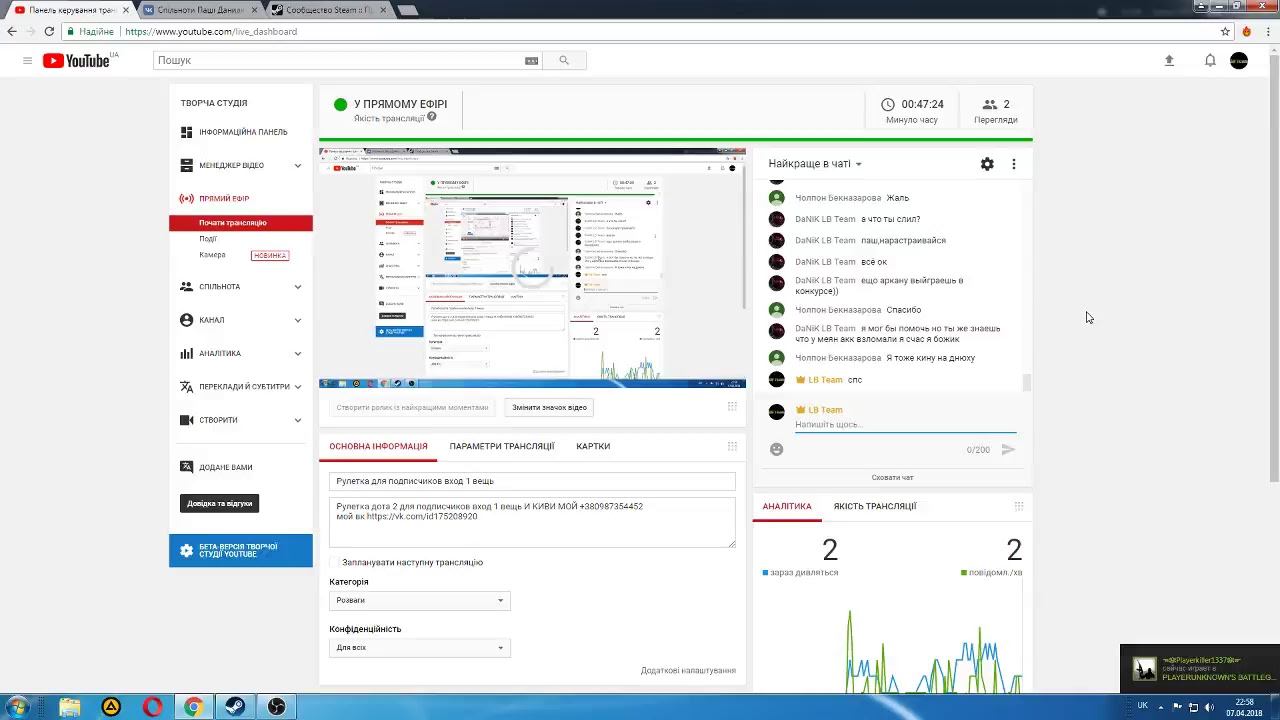Open Chrome from the taskbar
The height and width of the screenshot is (720, 1280).
point(193,707)
